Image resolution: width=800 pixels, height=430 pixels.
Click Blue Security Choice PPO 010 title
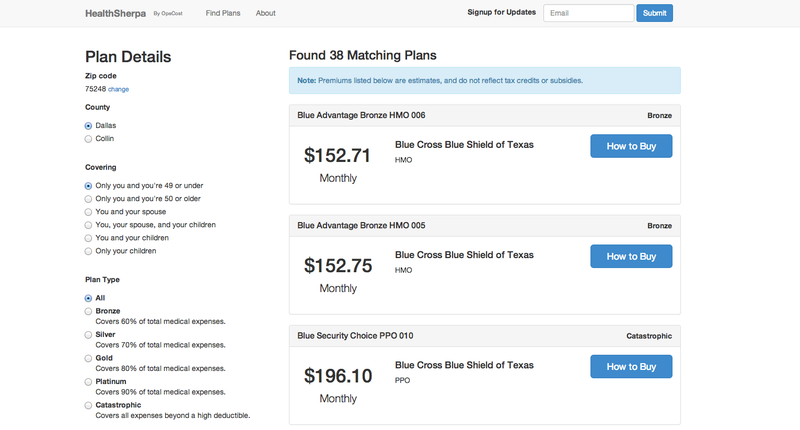click(355, 336)
